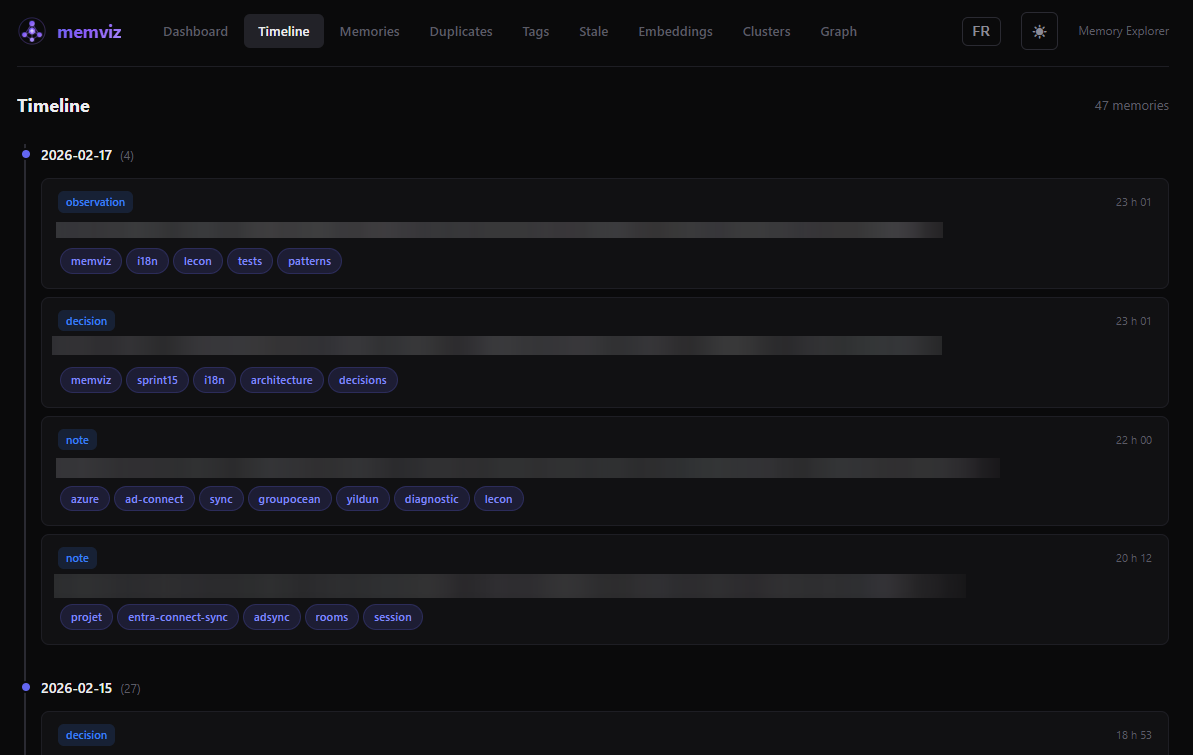This screenshot has height=755, width=1193.
Task: Click the 47 memories count
Action: pos(1131,106)
